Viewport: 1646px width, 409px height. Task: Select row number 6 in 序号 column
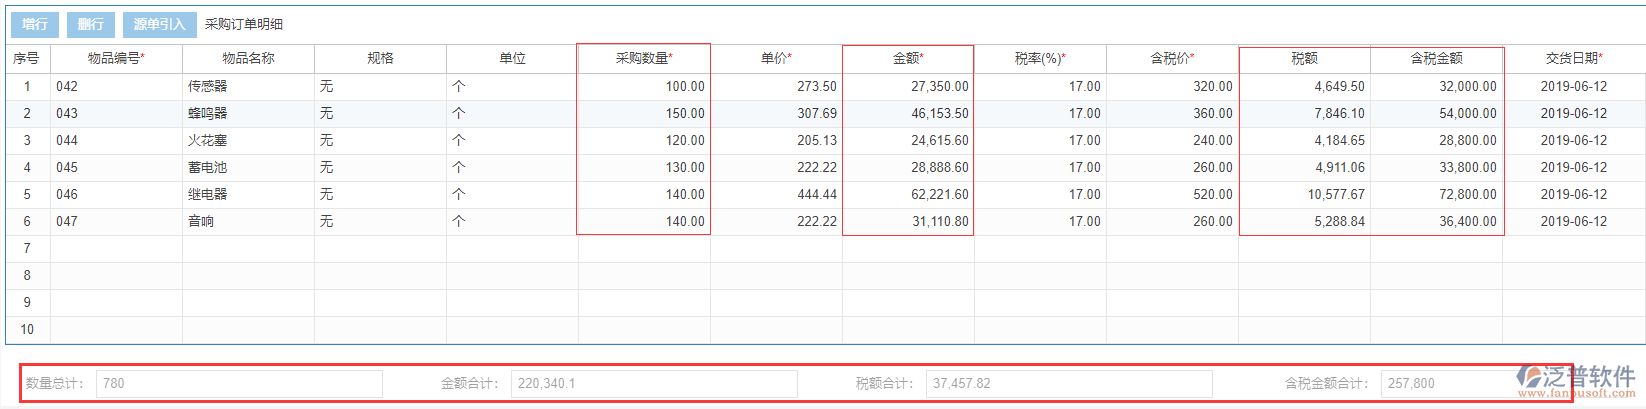[x=27, y=222]
